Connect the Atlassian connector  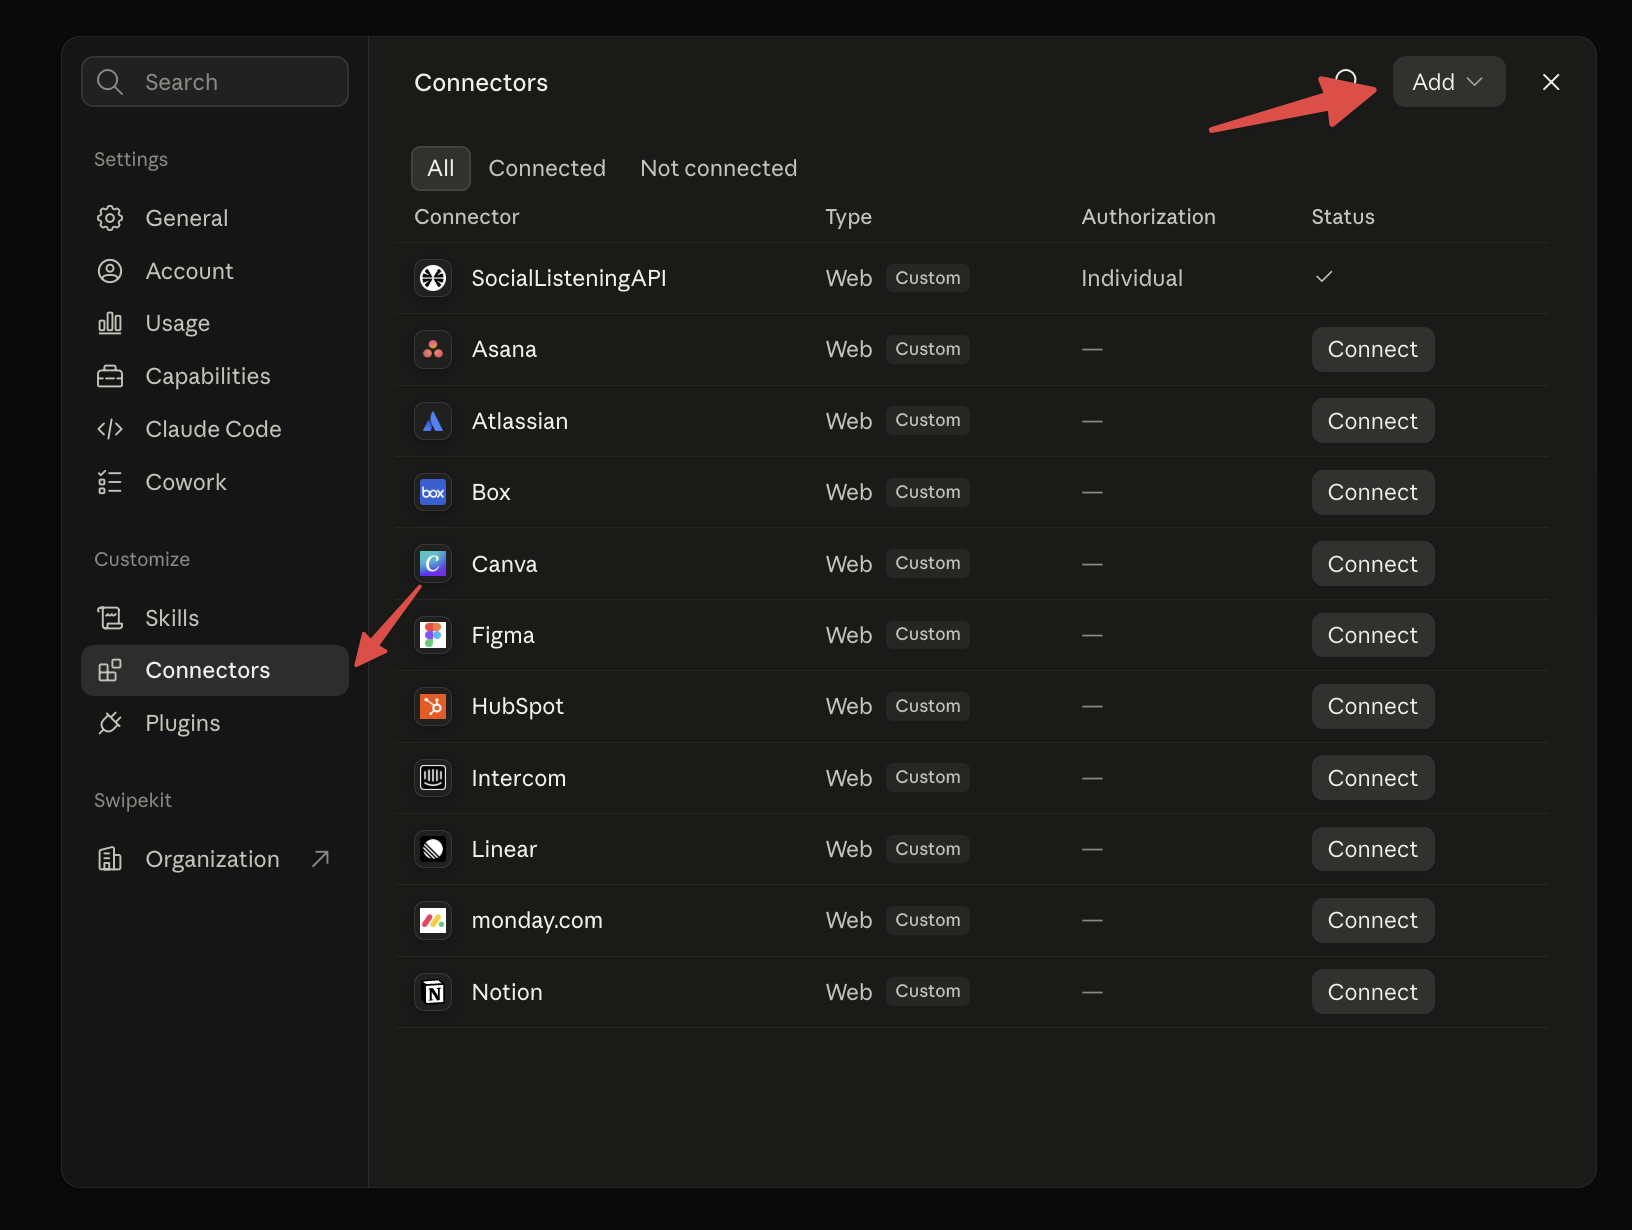(x=1373, y=421)
